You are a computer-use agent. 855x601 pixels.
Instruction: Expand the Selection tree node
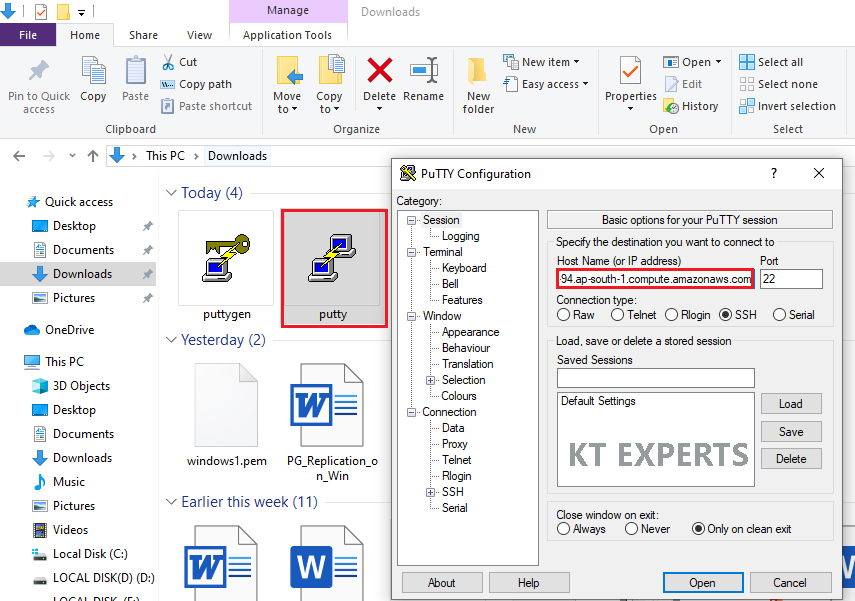pyautogui.click(x=430, y=380)
